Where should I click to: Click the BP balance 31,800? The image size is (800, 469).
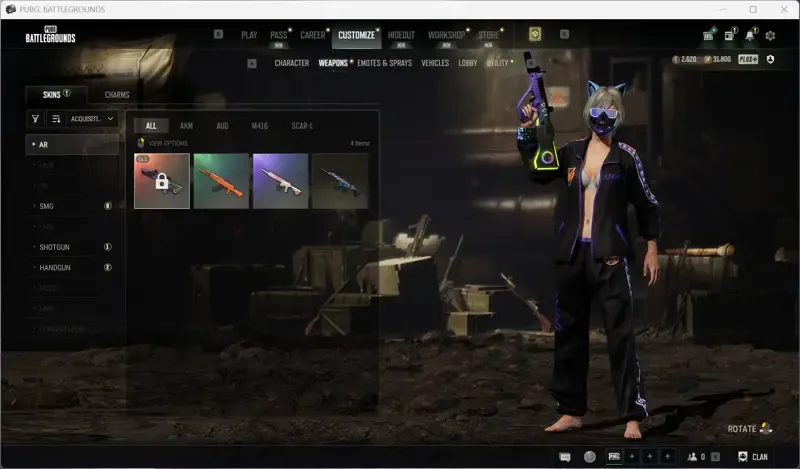(x=717, y=59)
